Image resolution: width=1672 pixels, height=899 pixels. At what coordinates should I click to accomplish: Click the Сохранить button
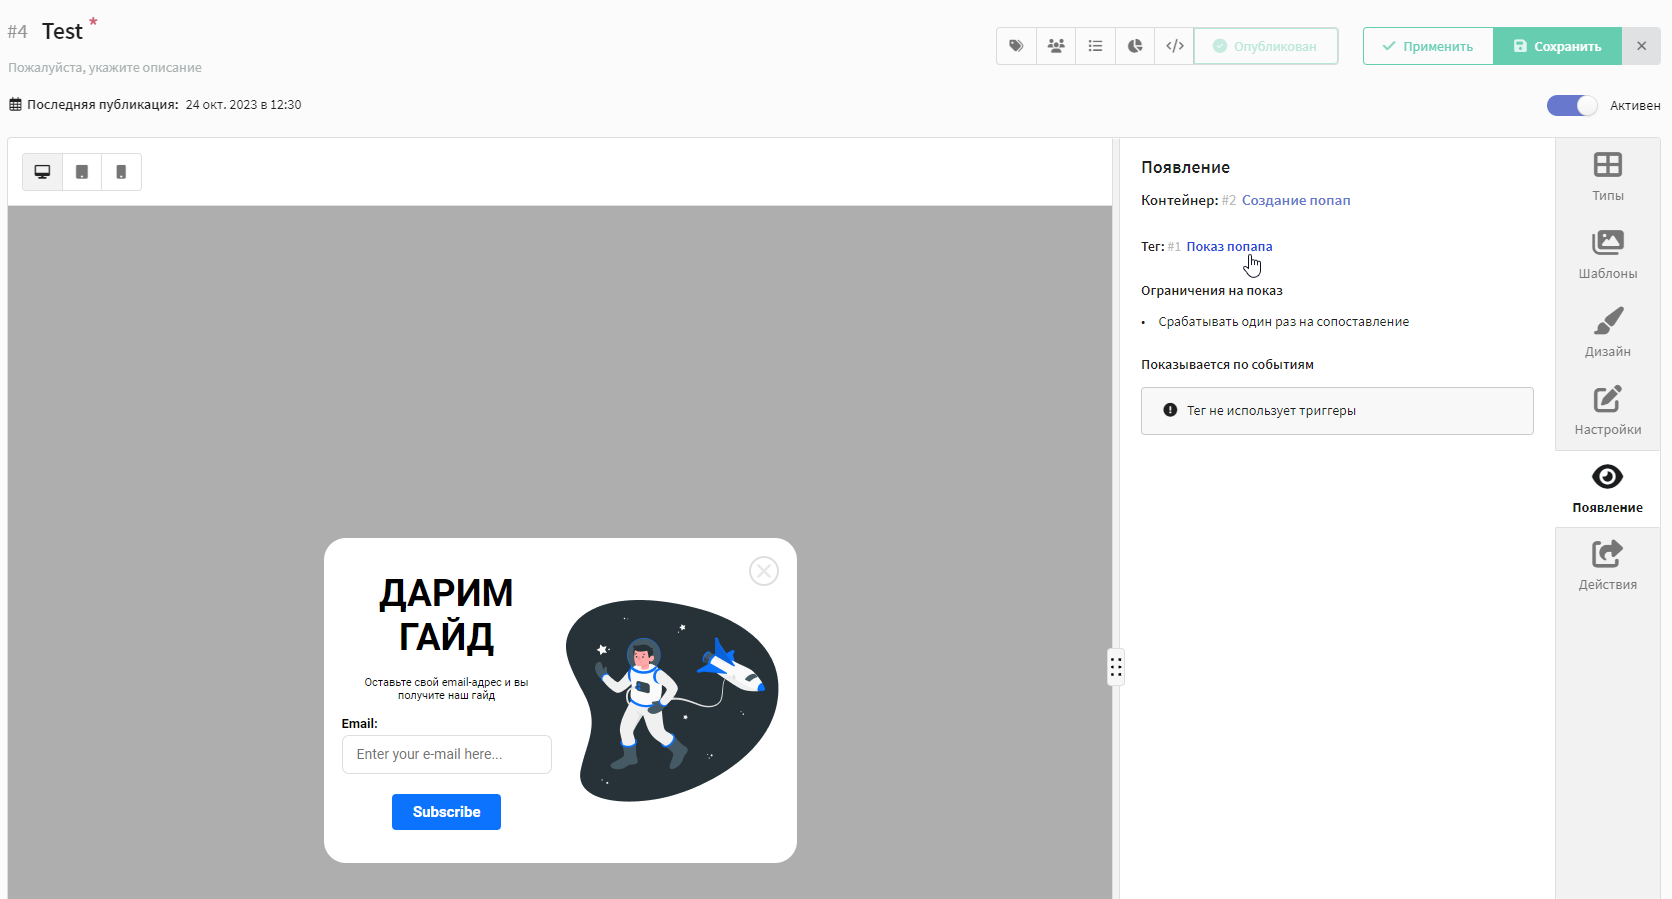1557,46
